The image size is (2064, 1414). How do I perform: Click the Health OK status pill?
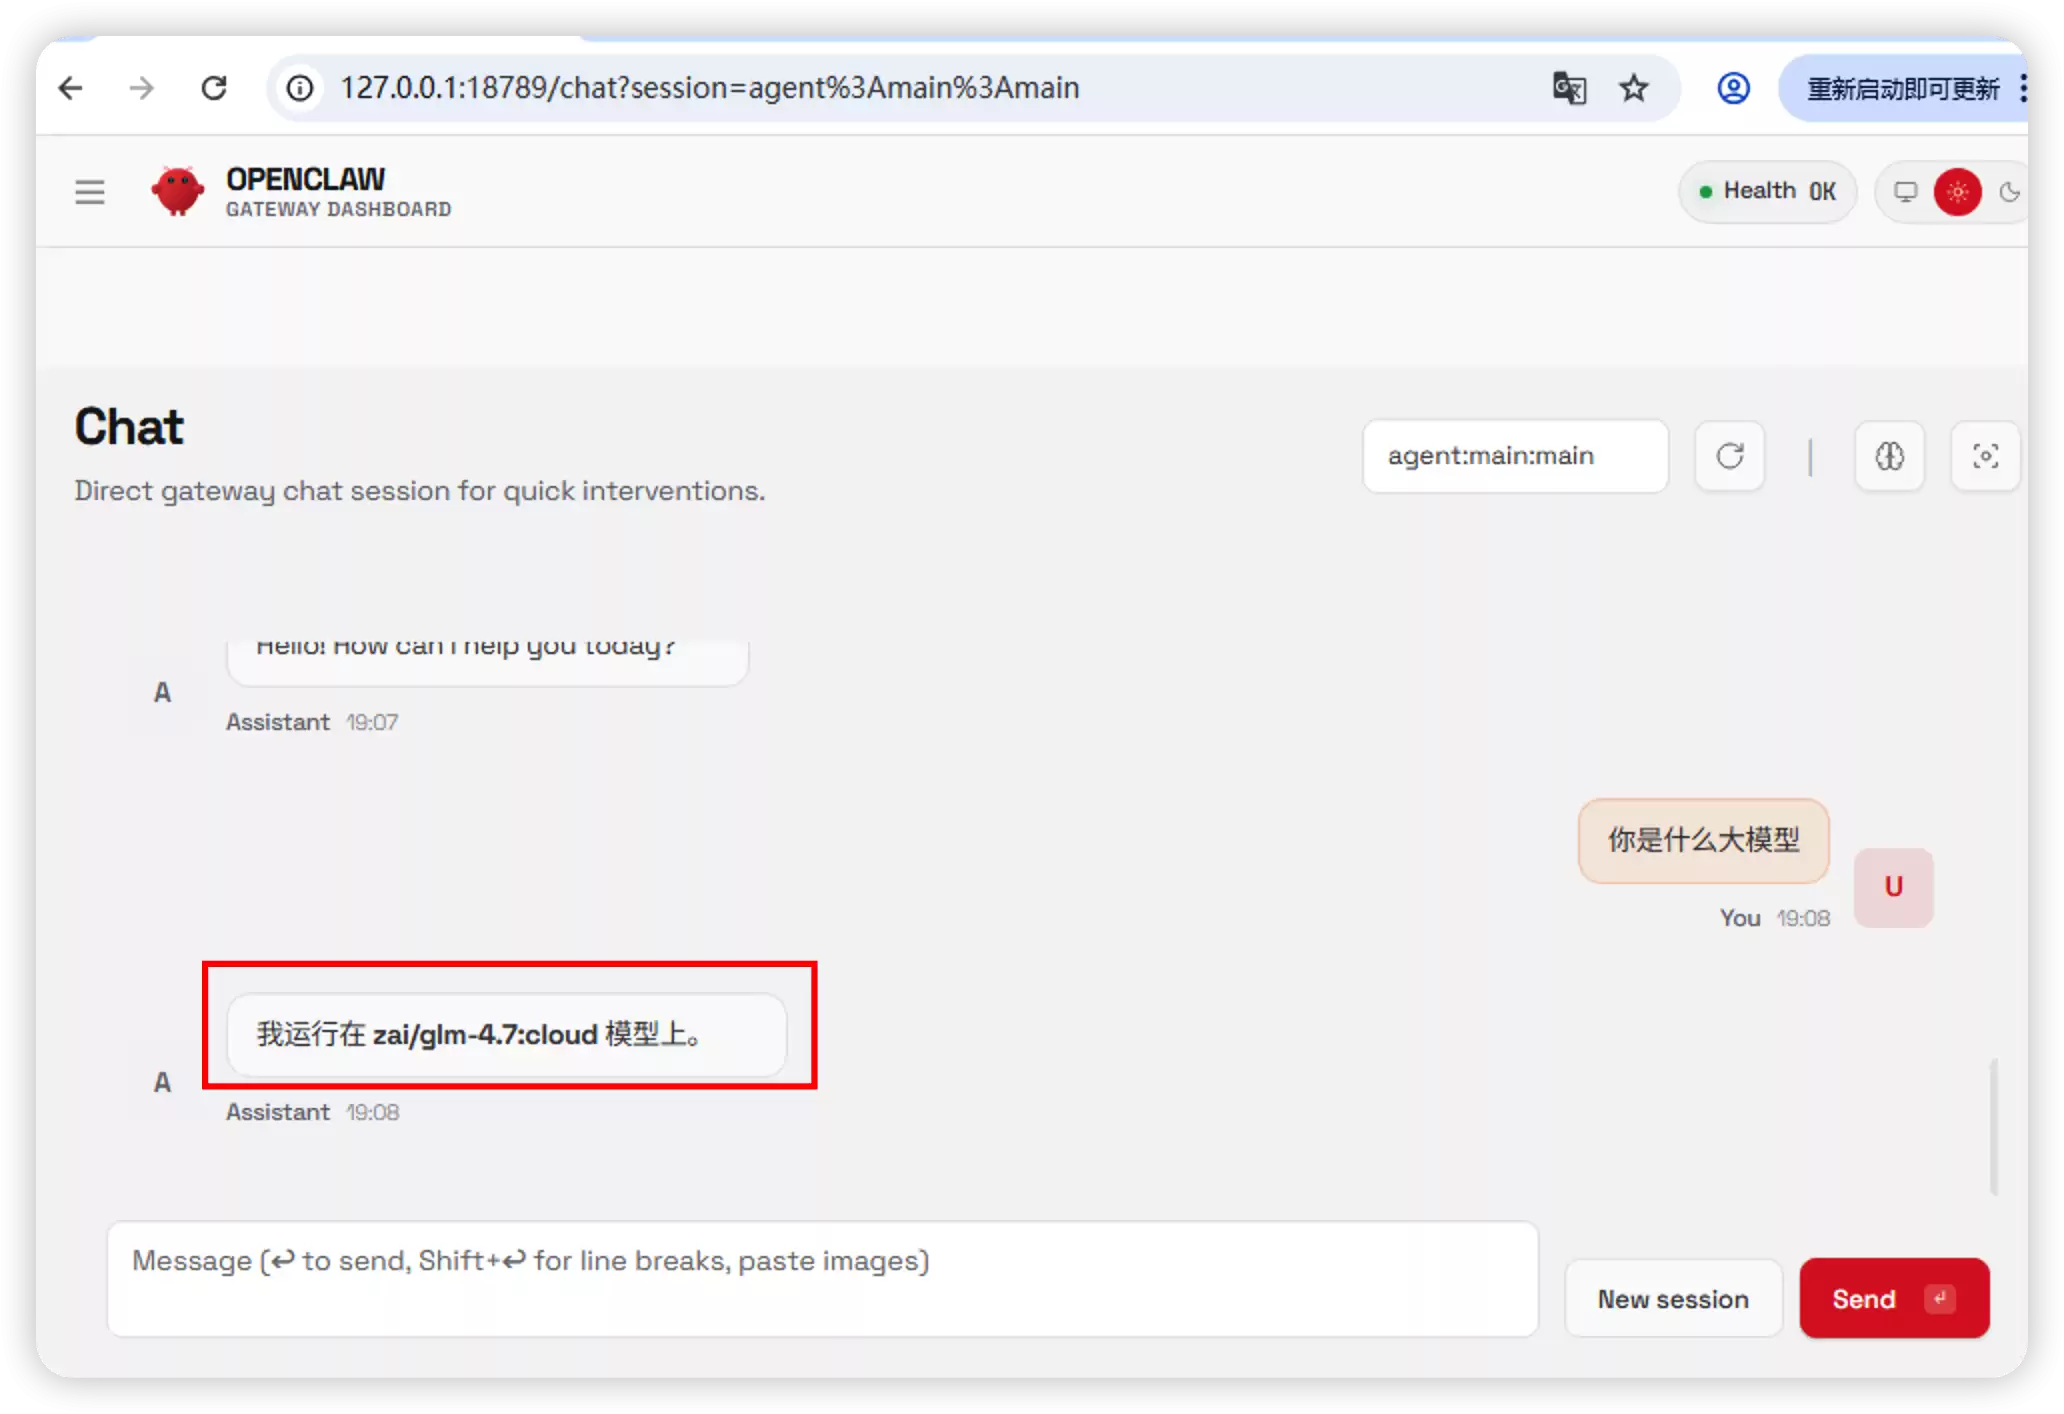[1767, 191]
